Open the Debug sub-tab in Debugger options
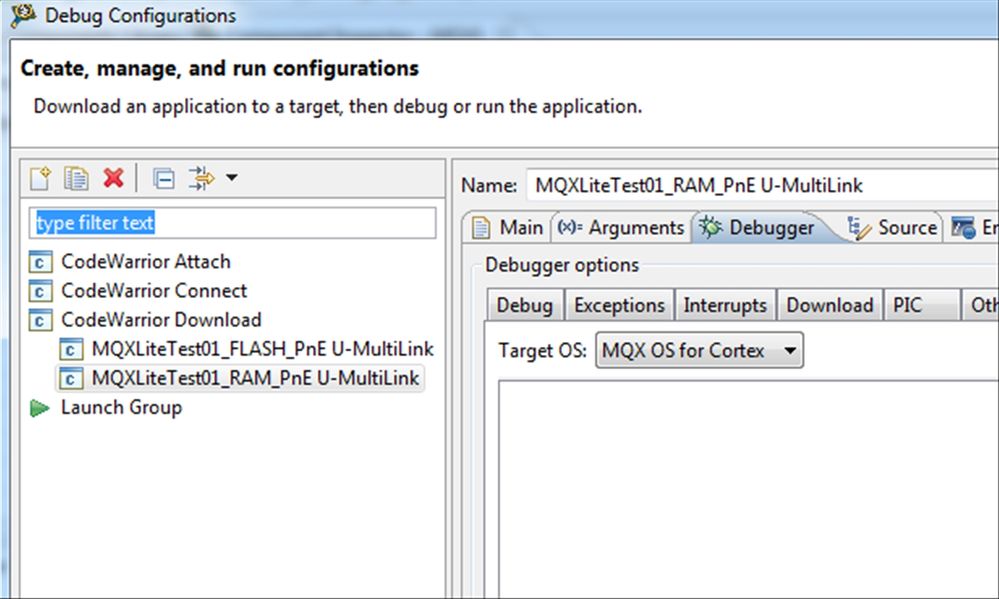This screenshot has height=599, width=999. (x=525, y=305)
